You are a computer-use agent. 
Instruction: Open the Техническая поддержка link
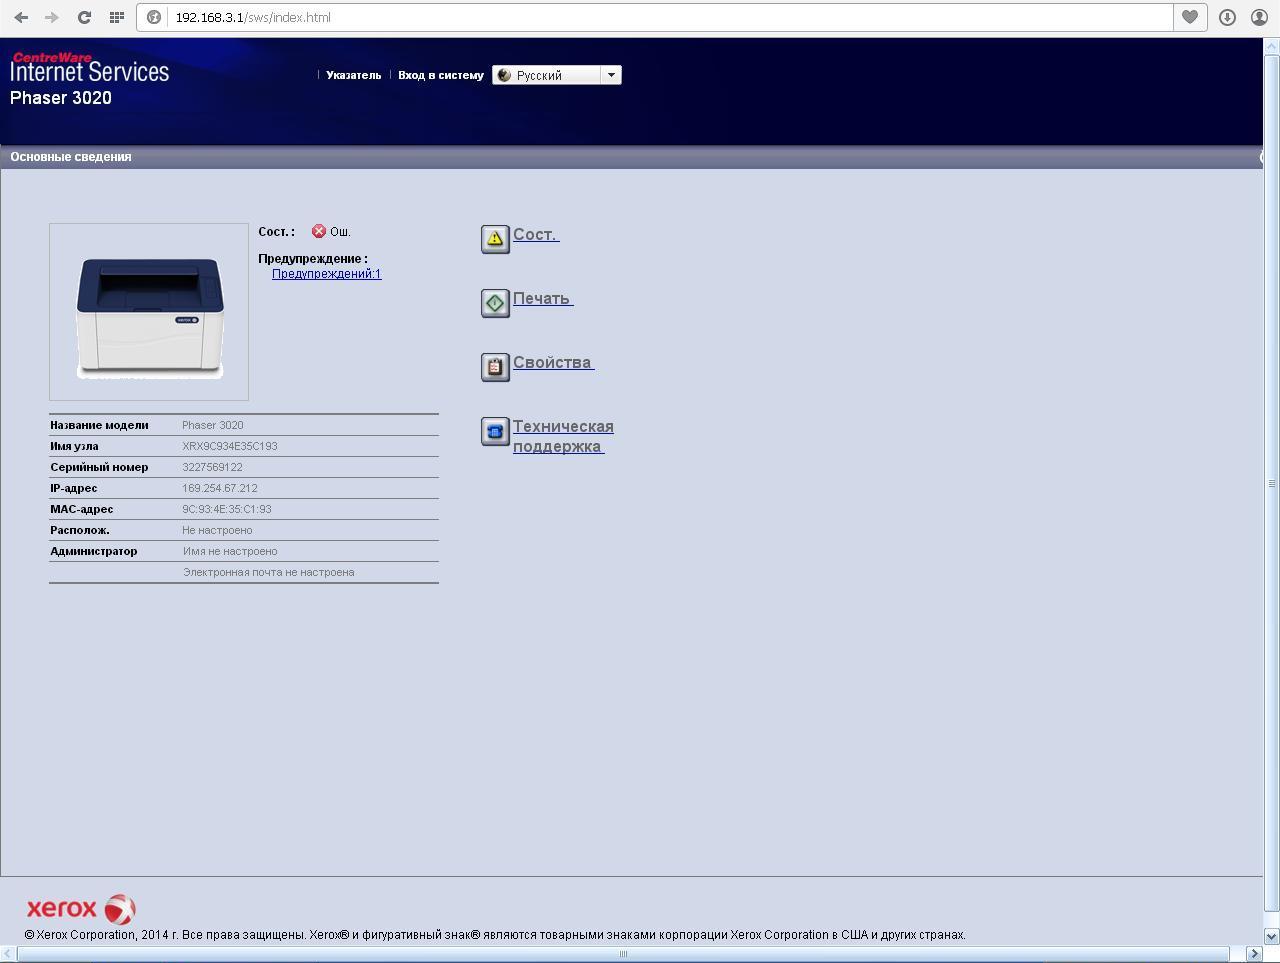coord(563,436)
